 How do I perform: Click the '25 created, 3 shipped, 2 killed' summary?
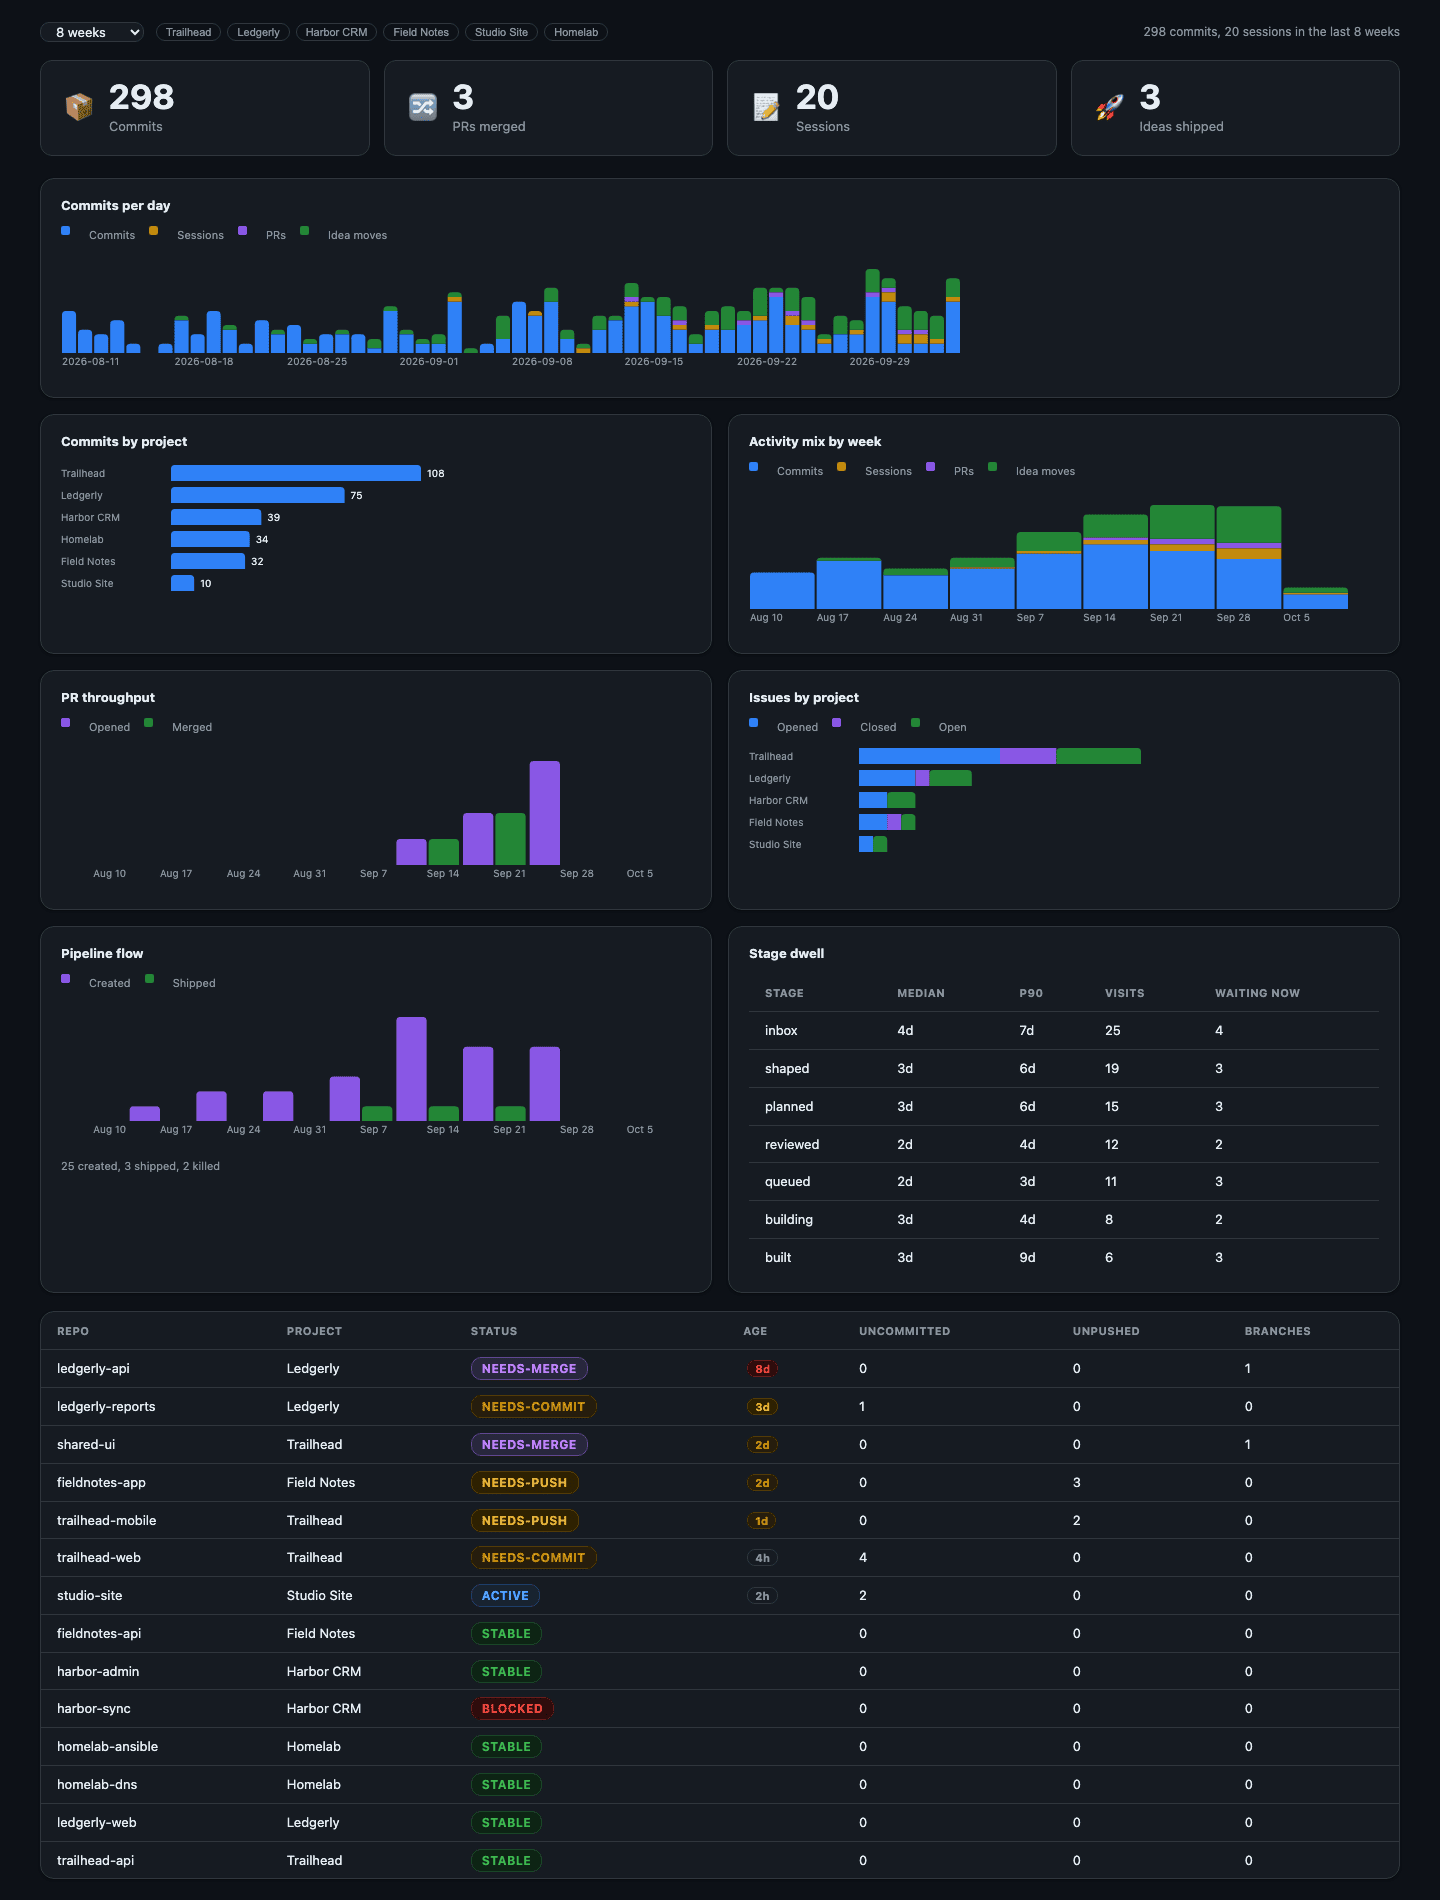tap(140, 1166)
